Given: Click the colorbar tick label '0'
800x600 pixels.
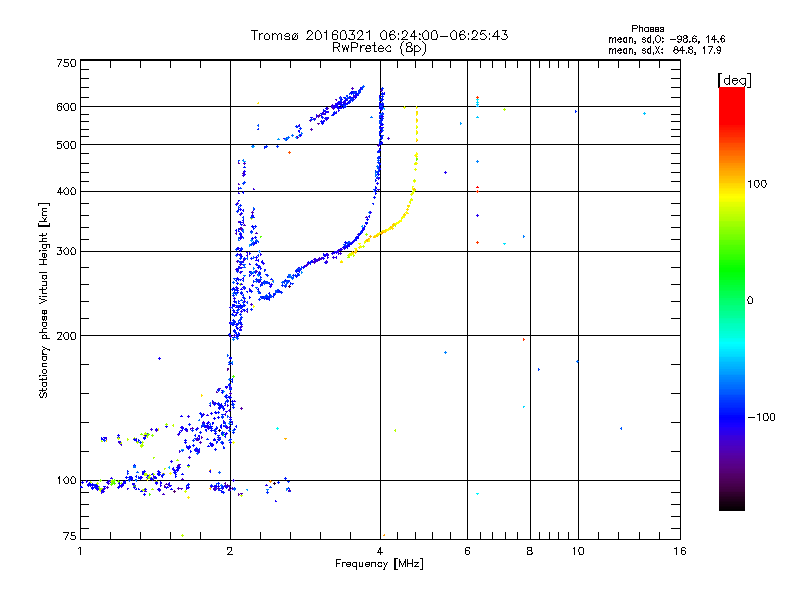Looking at the screenshot, I should click(750, 301).
